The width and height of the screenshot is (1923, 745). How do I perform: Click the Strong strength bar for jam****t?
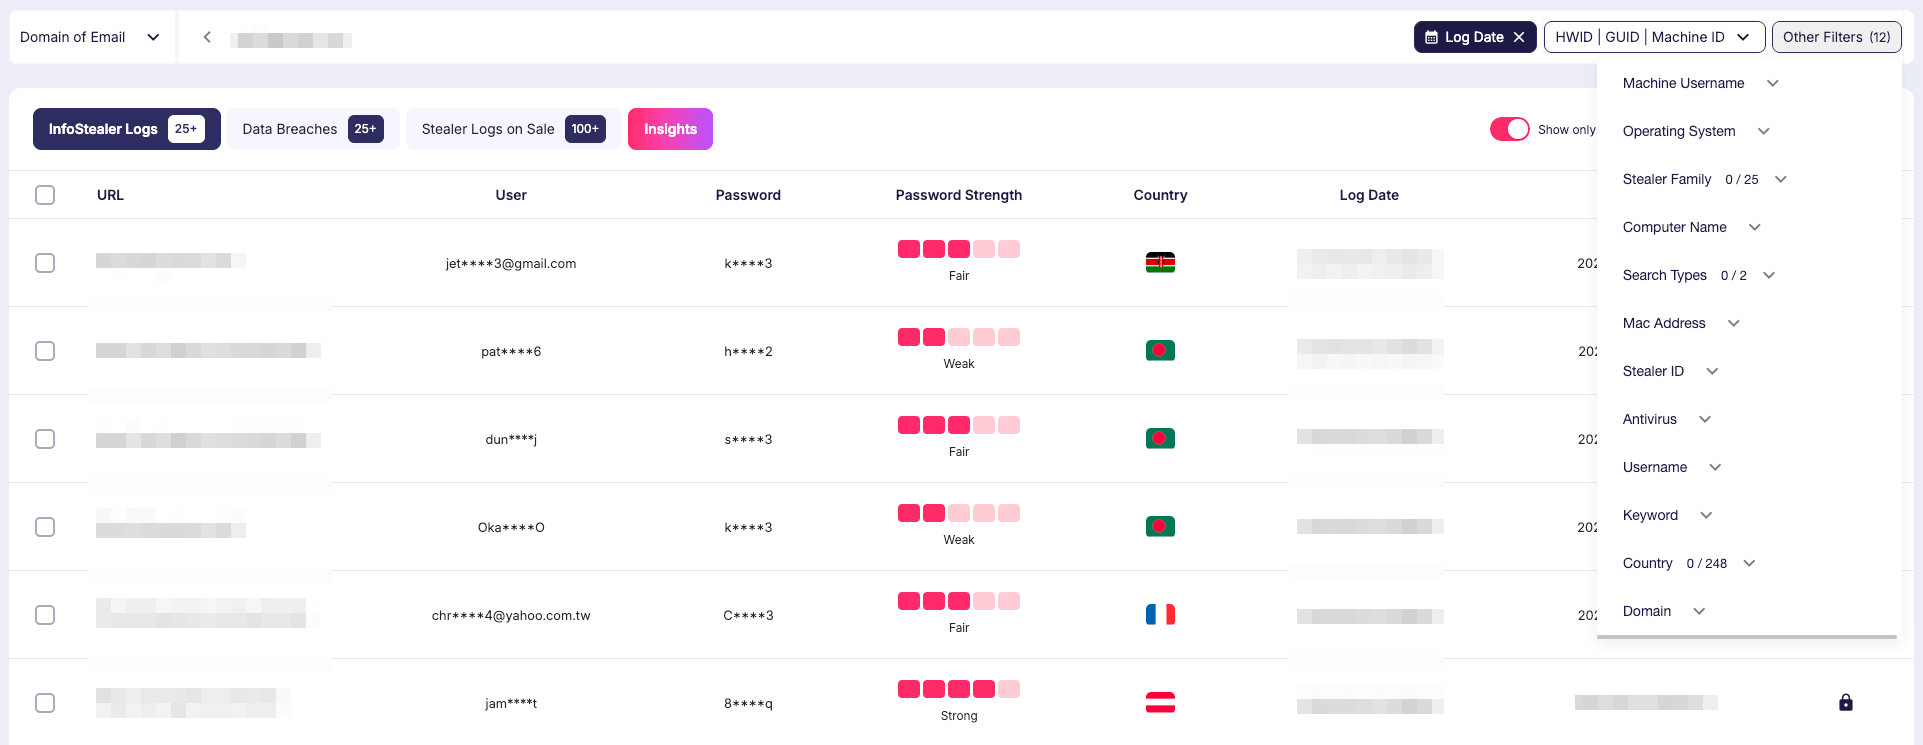tap(959, 689)
